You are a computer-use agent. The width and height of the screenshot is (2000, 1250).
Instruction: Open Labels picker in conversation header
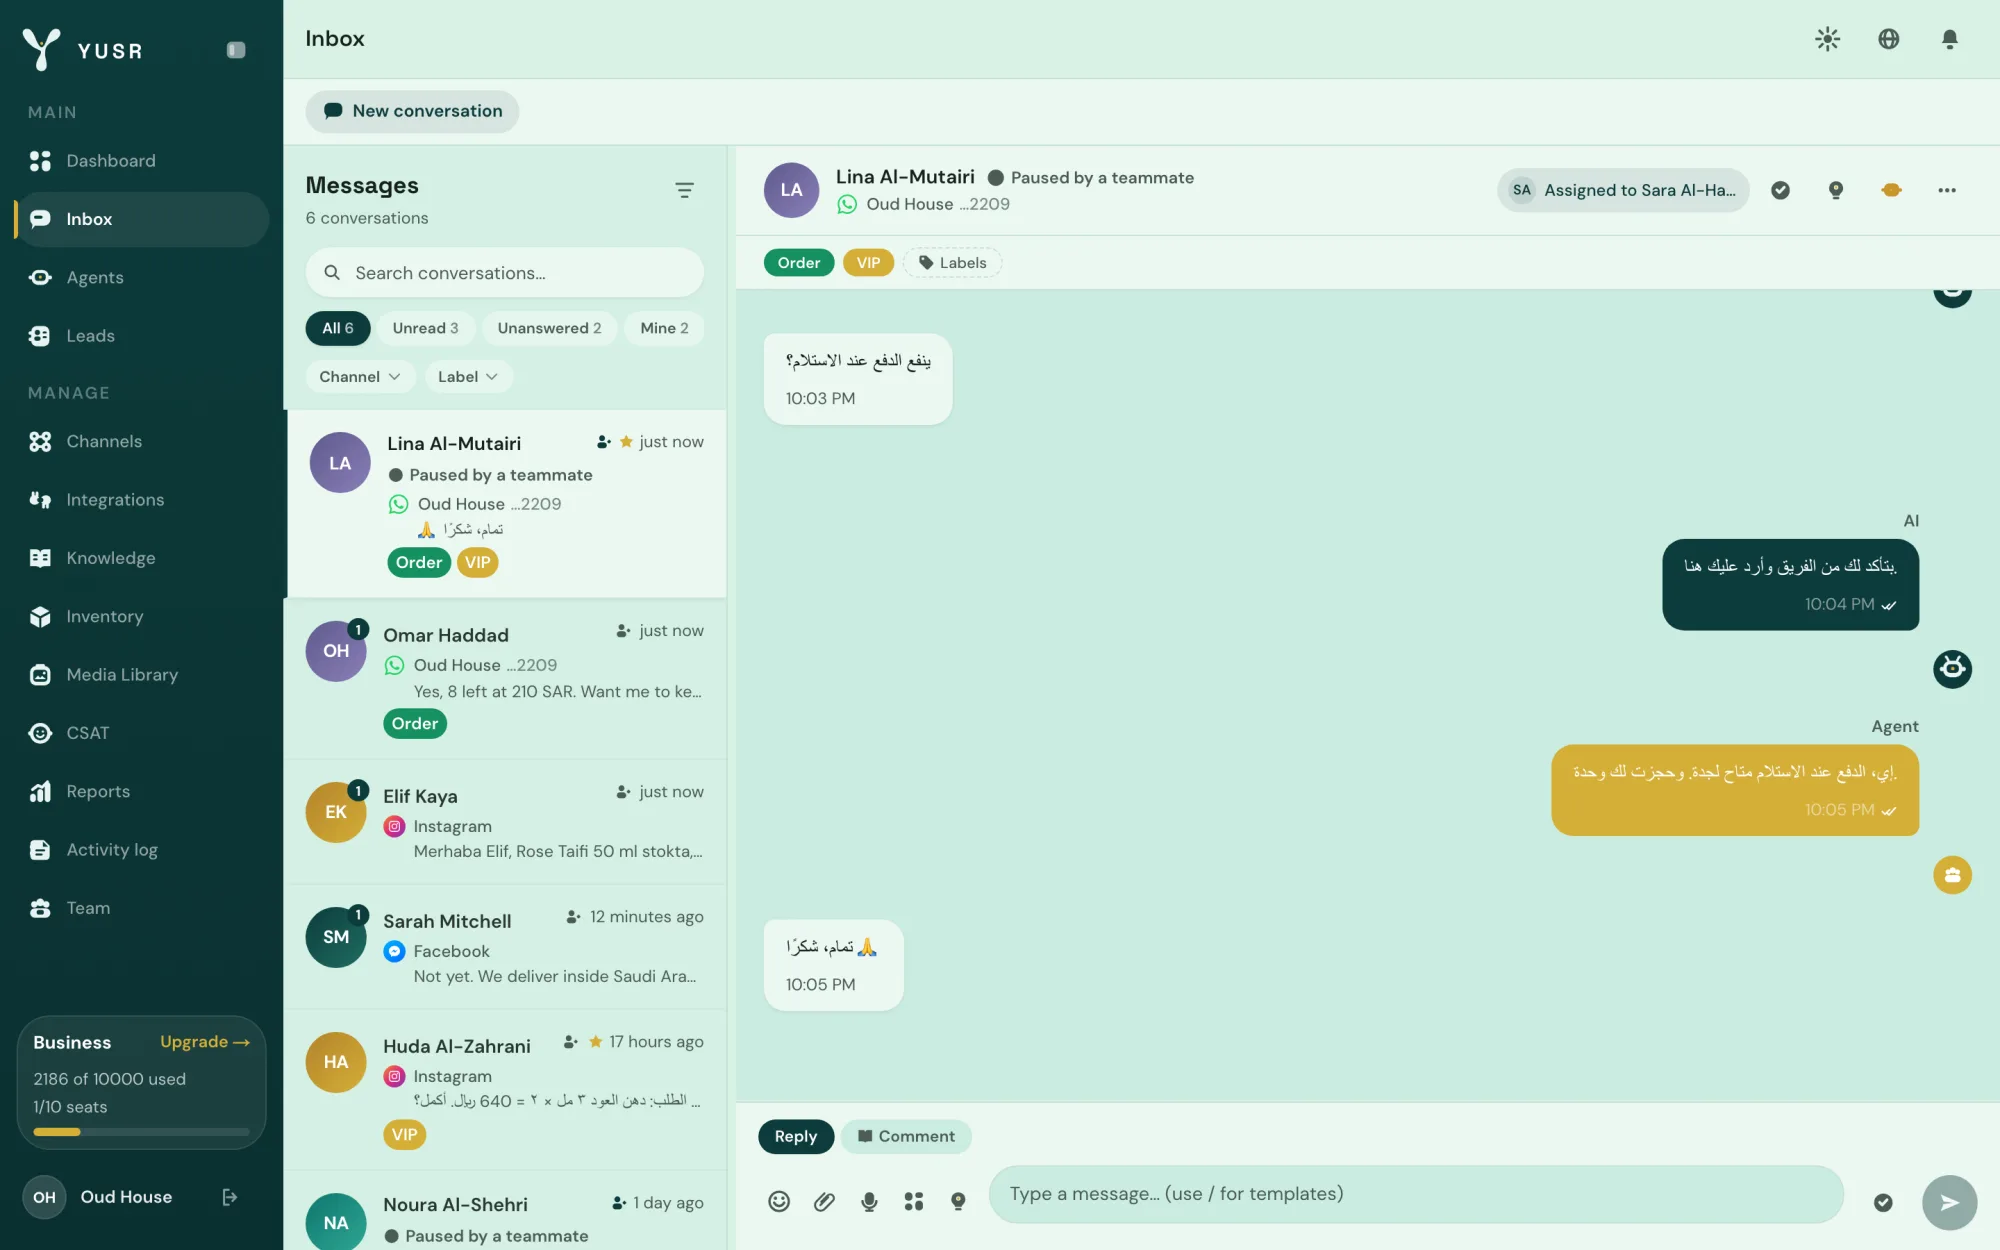pyautogui.click(x=952, y=263)
